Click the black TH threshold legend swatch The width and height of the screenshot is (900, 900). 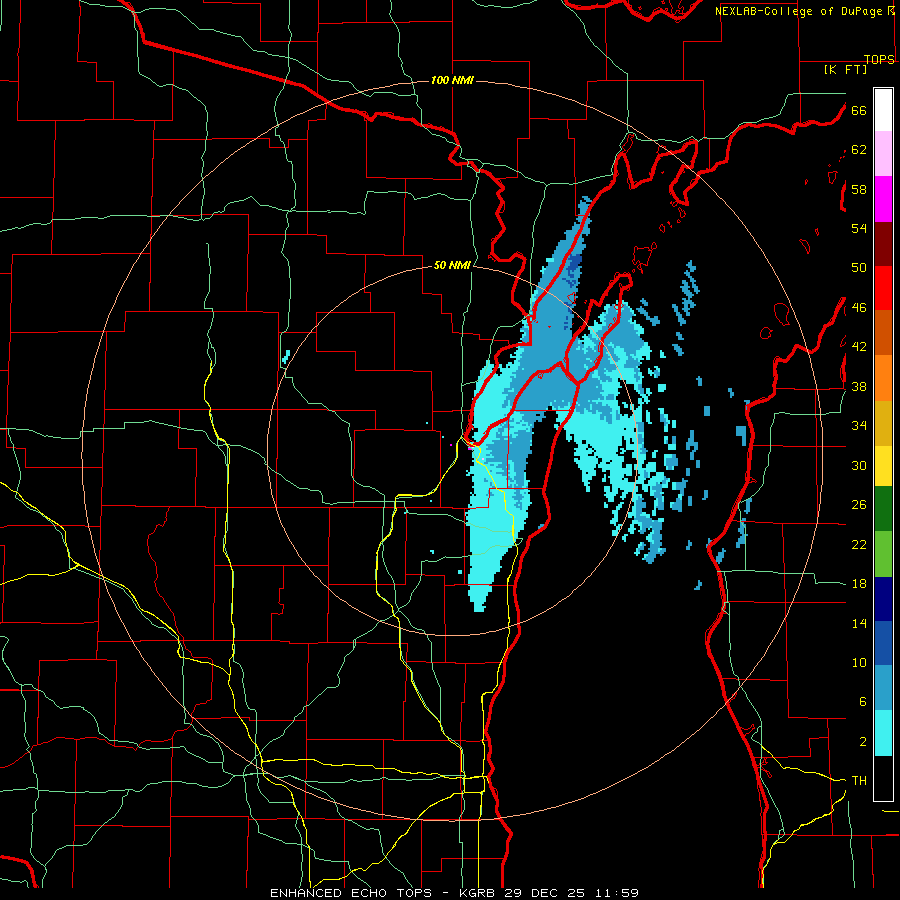[883, 778]
